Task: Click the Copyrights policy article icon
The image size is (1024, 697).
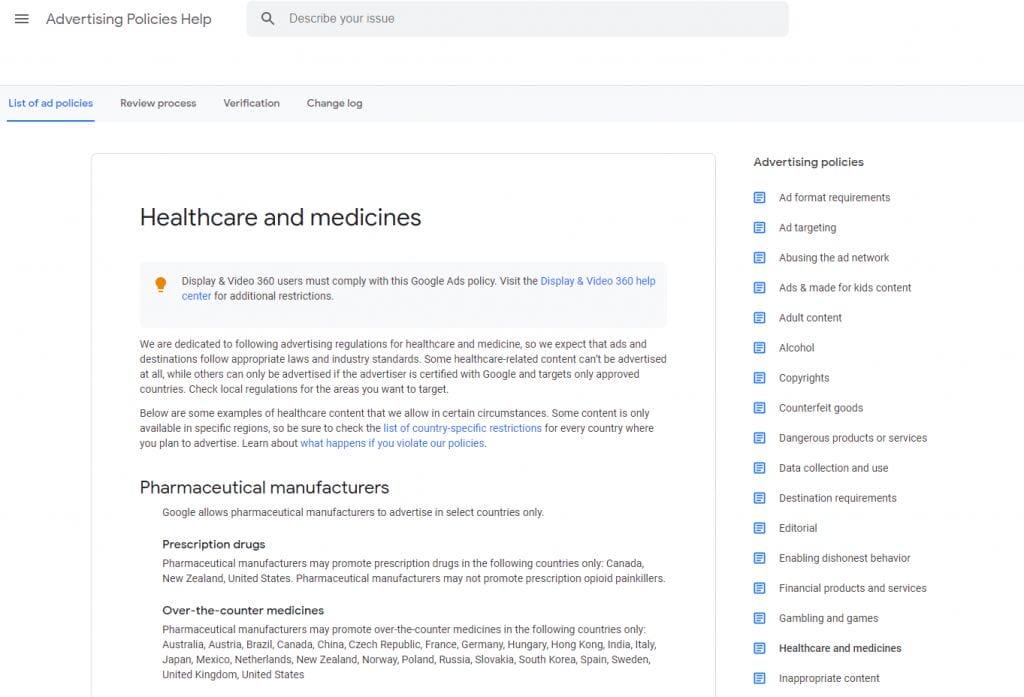Action: pyautogui.click(x=761, y=377)
